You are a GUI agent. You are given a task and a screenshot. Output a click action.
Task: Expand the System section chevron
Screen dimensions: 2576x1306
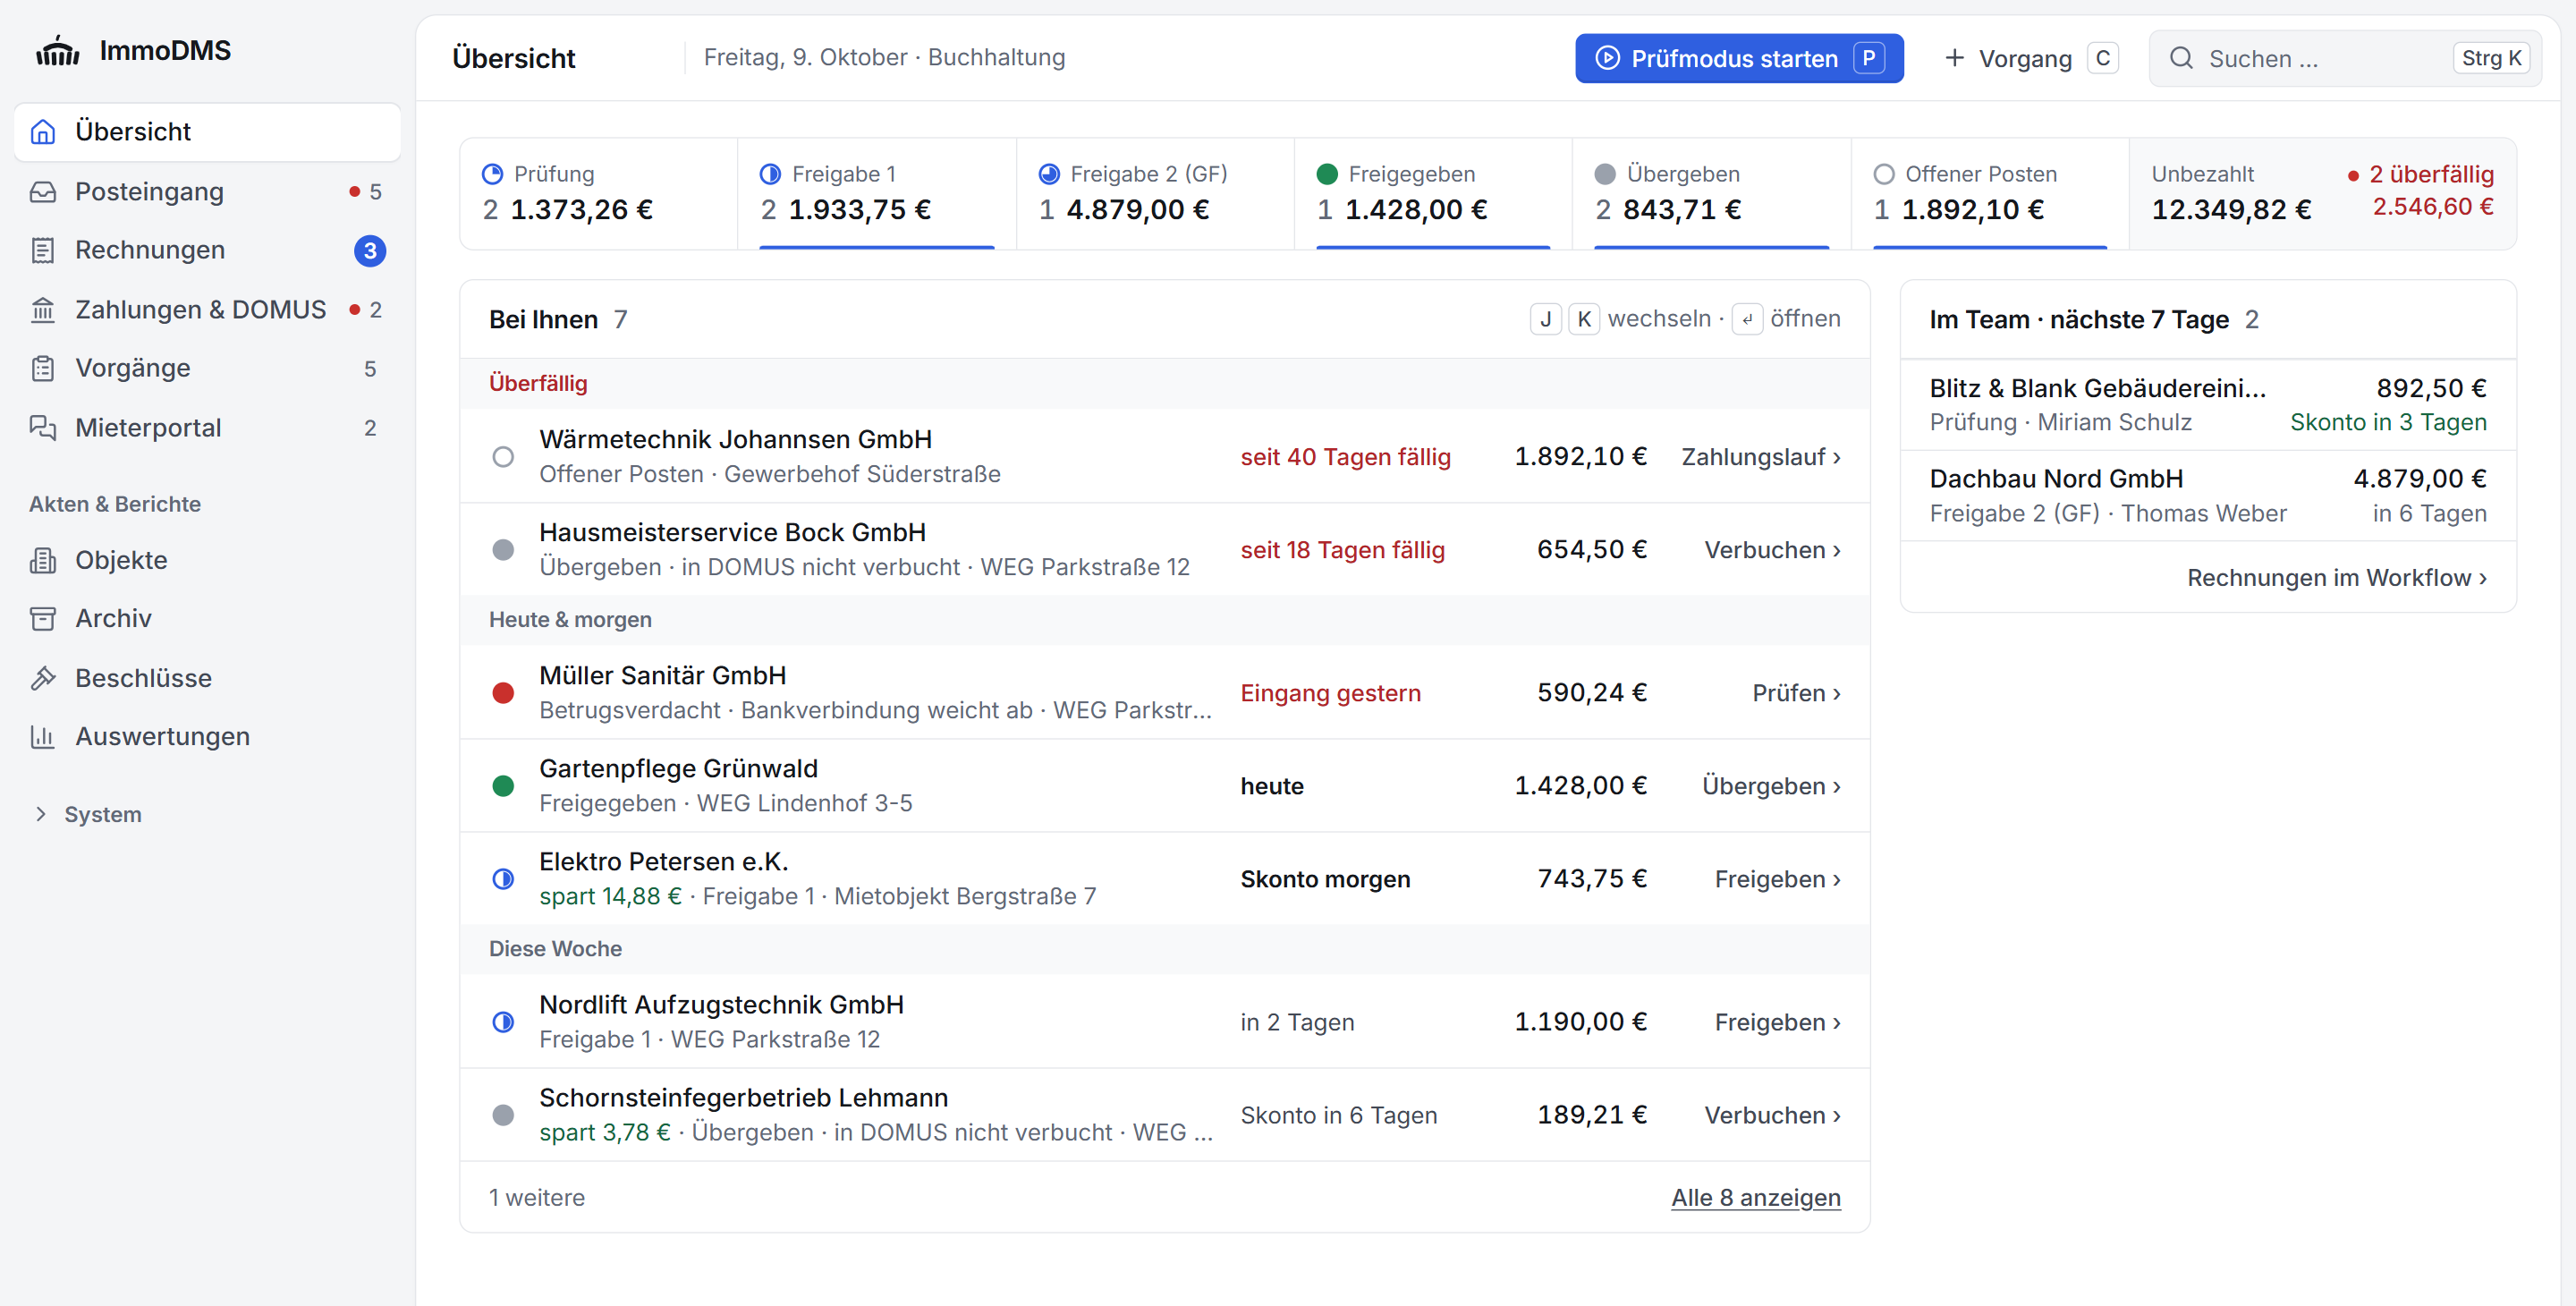tap(41, 814)
